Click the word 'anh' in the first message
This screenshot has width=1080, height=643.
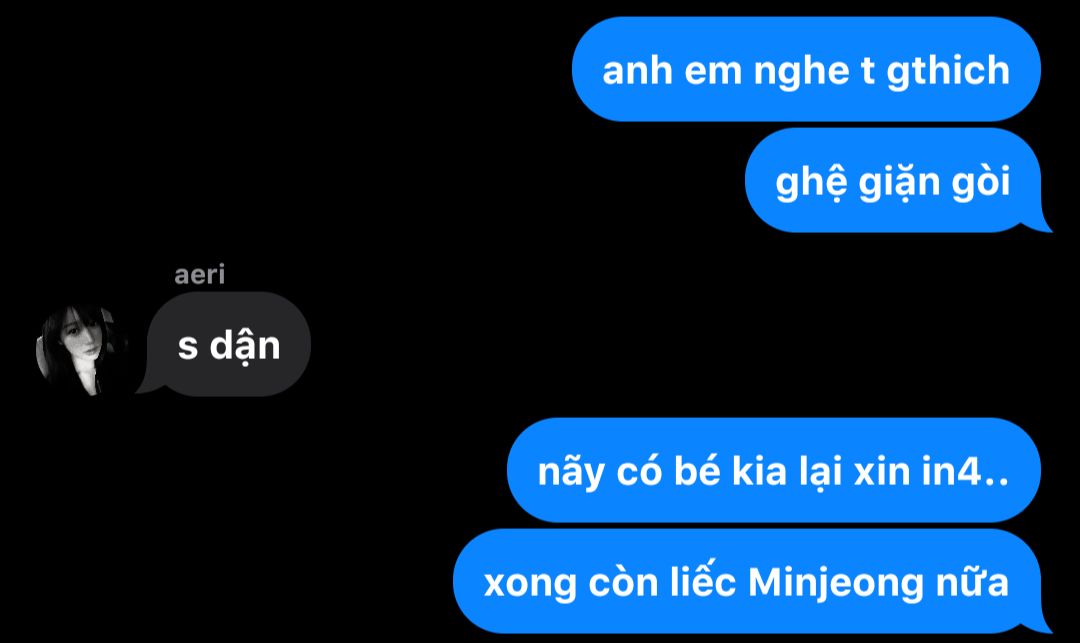[x=637, y=71]
